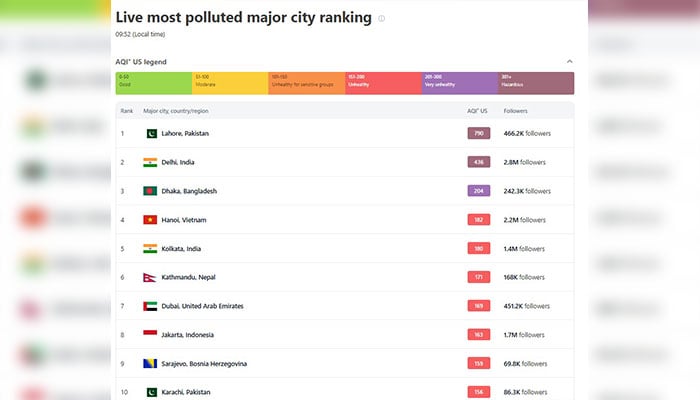
Task: Click the 2.2M followers text for Hanoi
Action: click(525, 220)
